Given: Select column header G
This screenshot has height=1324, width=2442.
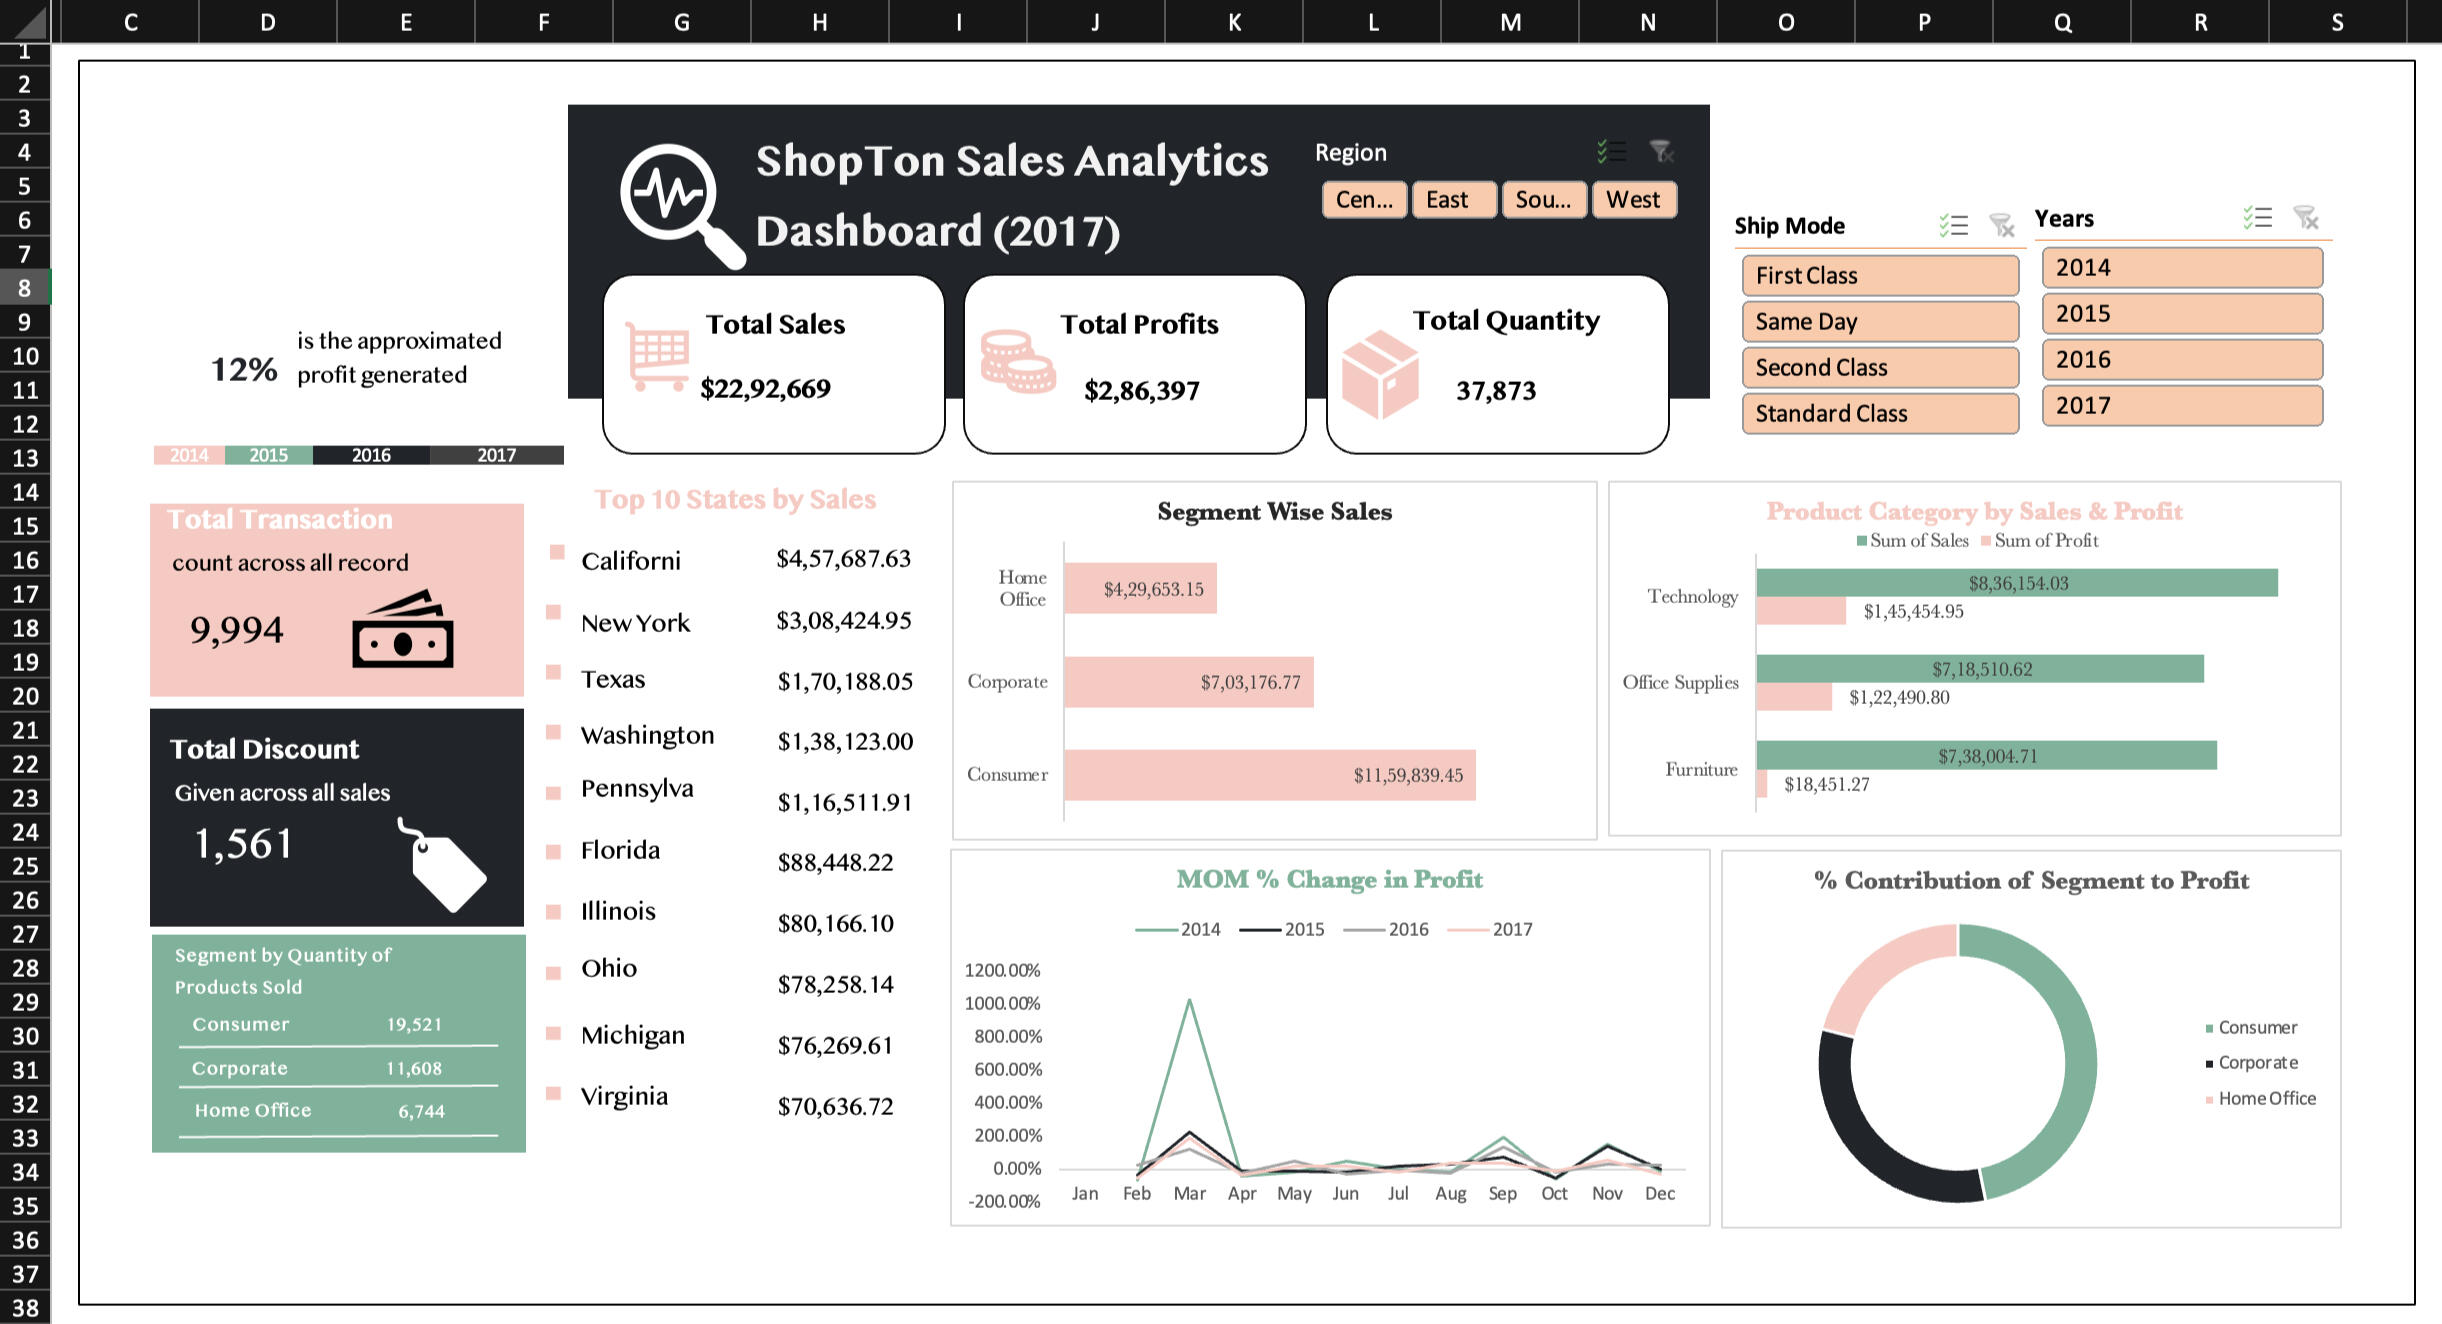Looking at the screenshot, I should coord(681,22).
